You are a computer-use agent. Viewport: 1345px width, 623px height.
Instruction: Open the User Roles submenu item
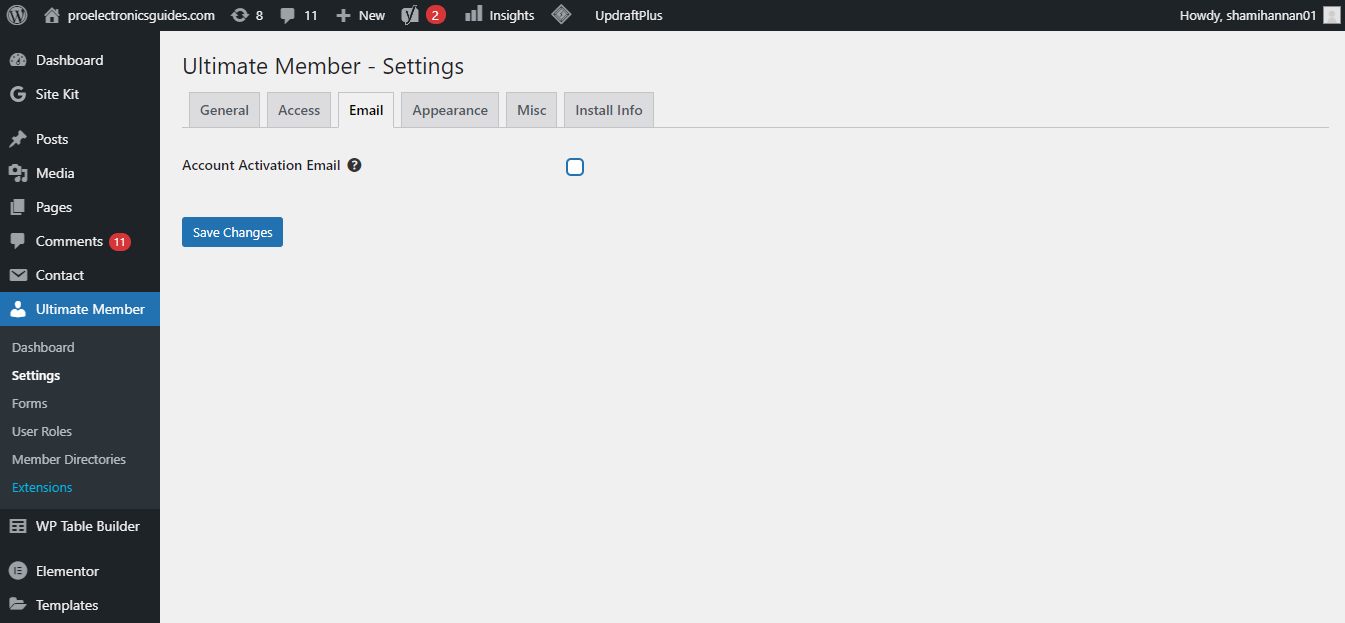(42, 431)
